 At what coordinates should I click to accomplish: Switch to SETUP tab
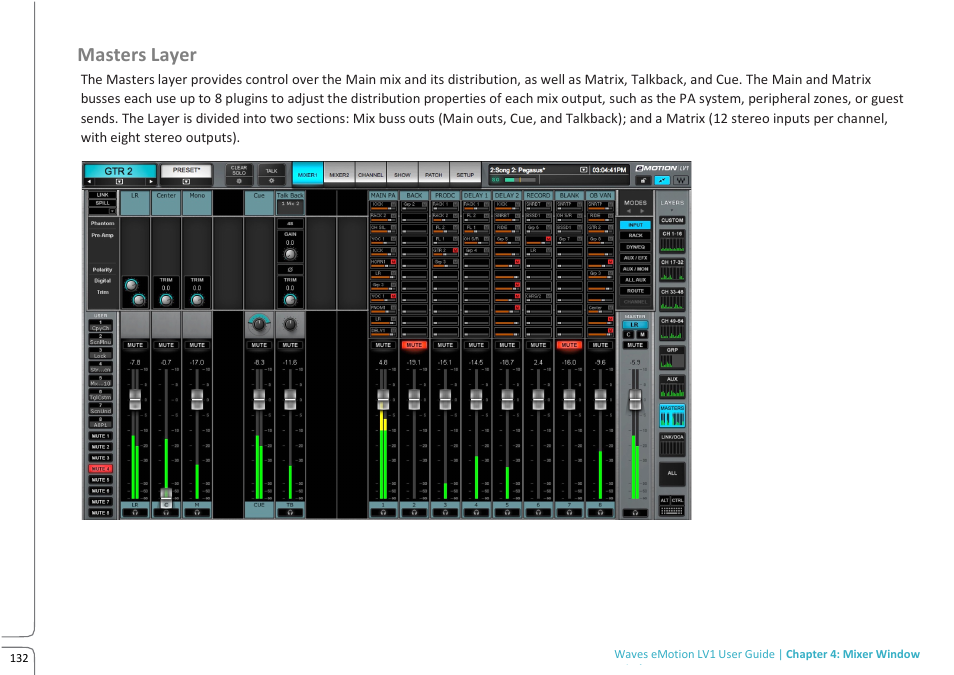coord(465,174)
